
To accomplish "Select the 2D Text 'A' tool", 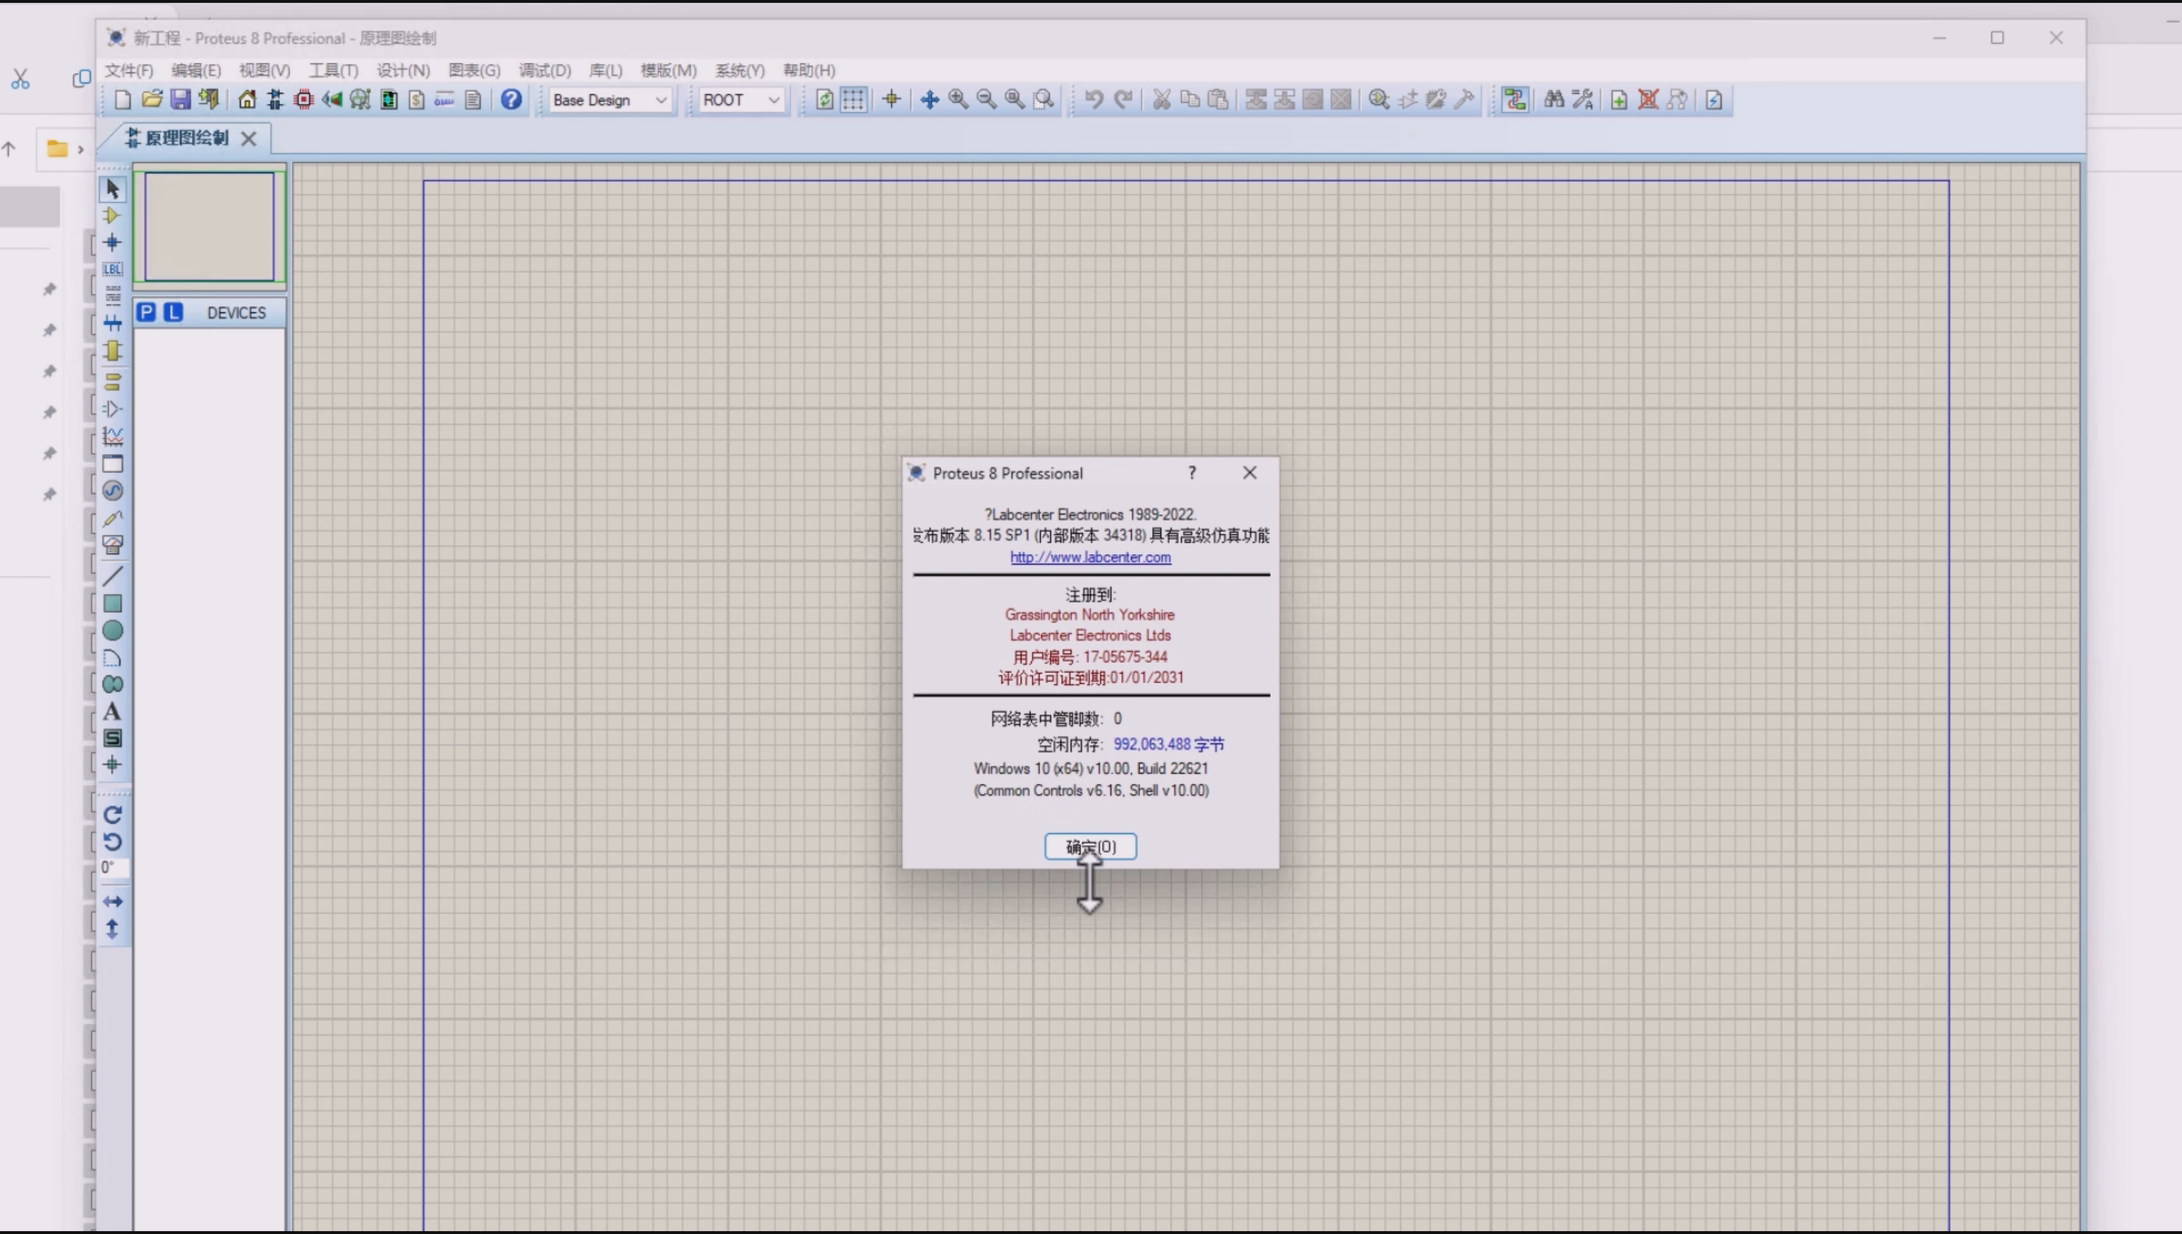I will 112,712.
